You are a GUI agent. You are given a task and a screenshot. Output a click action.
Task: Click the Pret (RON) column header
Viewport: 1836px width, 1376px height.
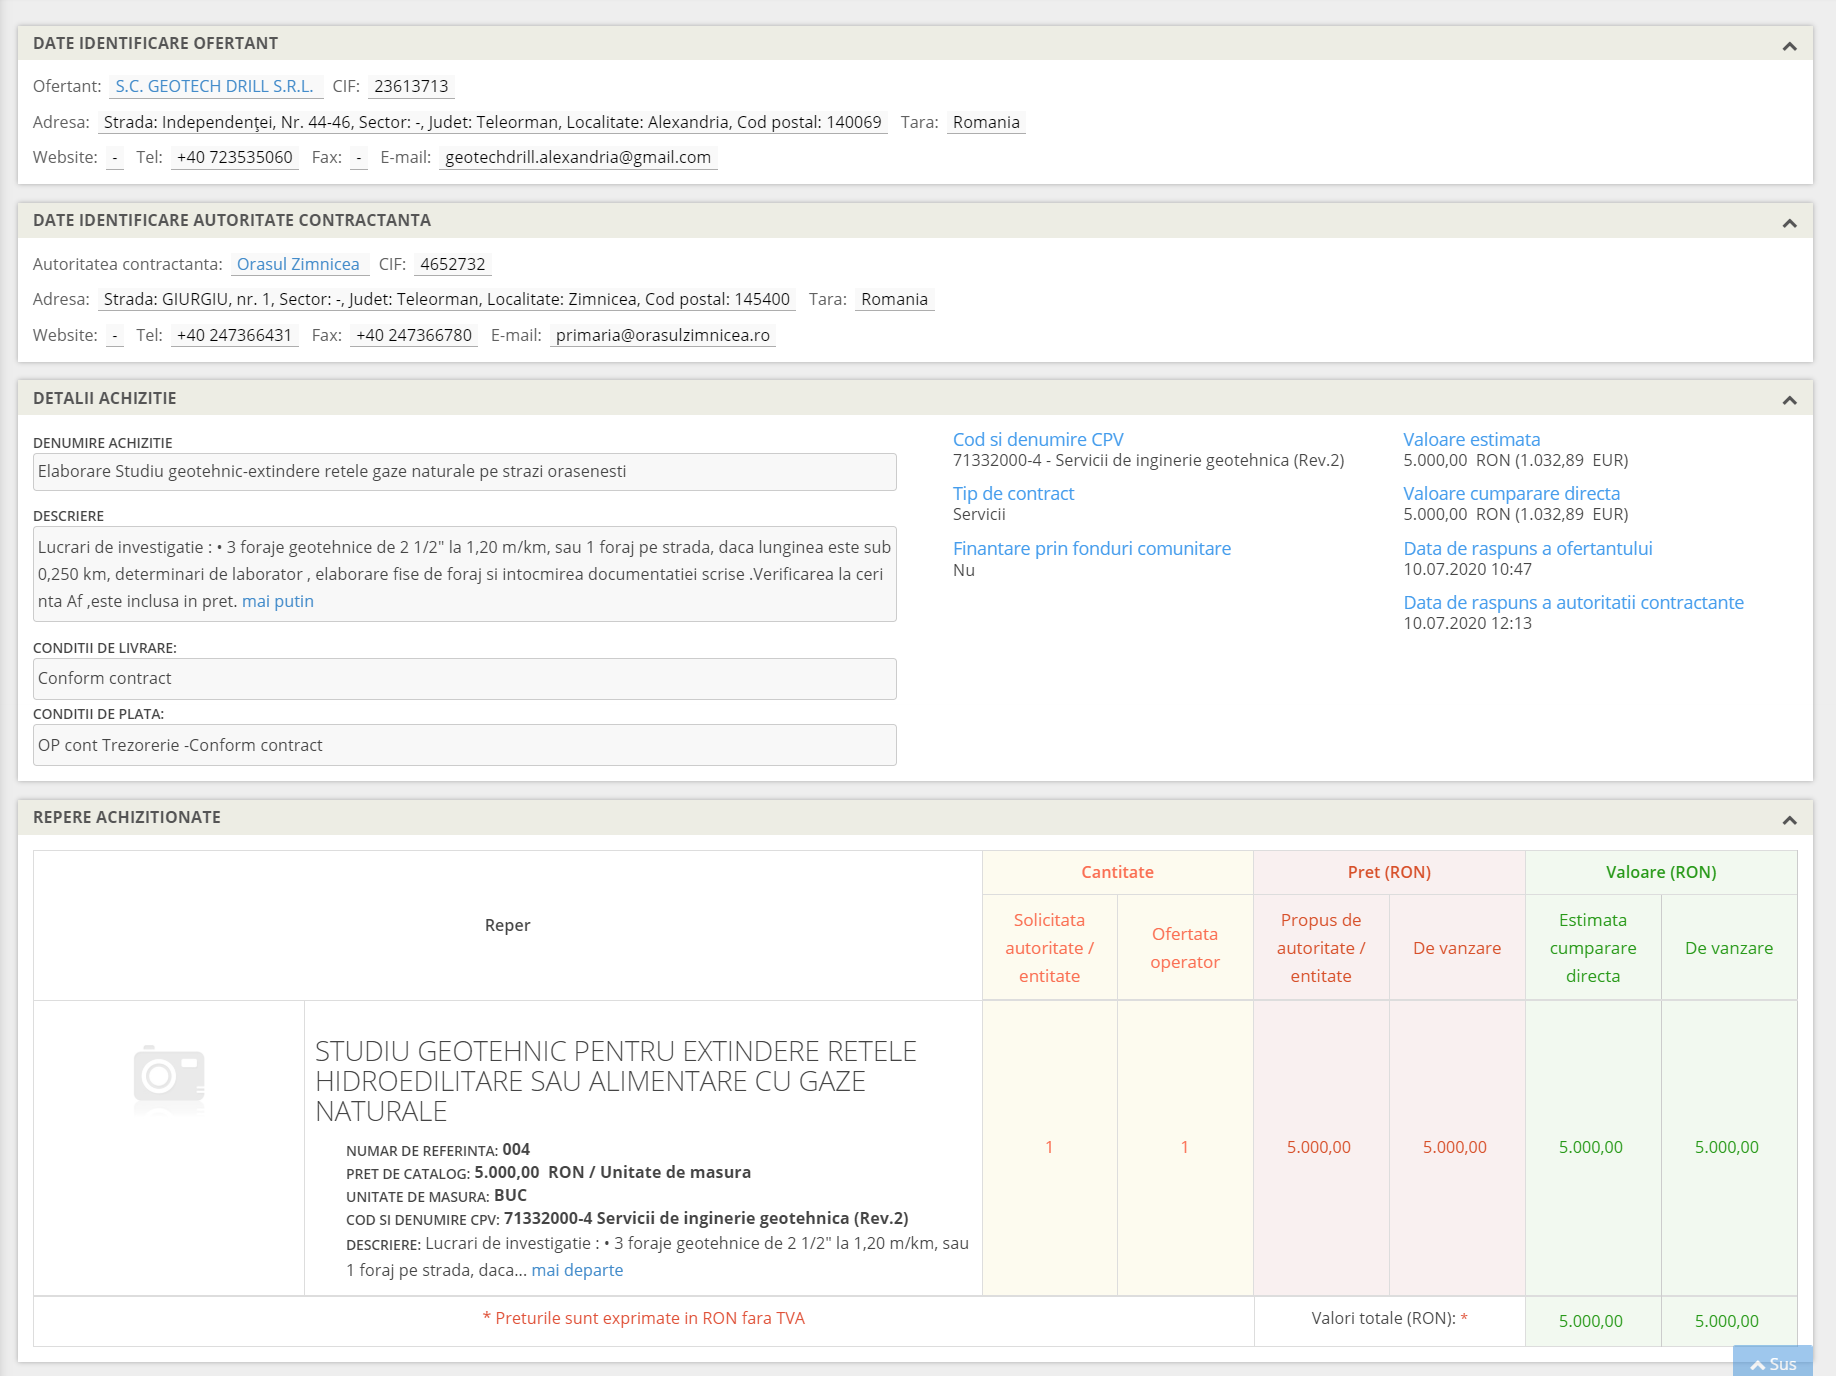tap(1389, 872)
